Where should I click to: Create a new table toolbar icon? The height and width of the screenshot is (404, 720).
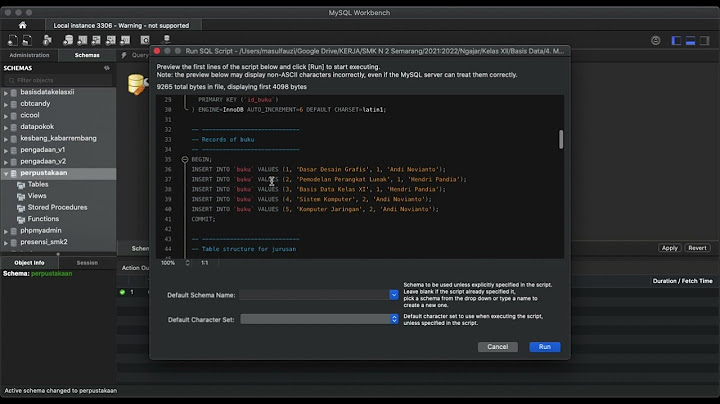(82, 40)
